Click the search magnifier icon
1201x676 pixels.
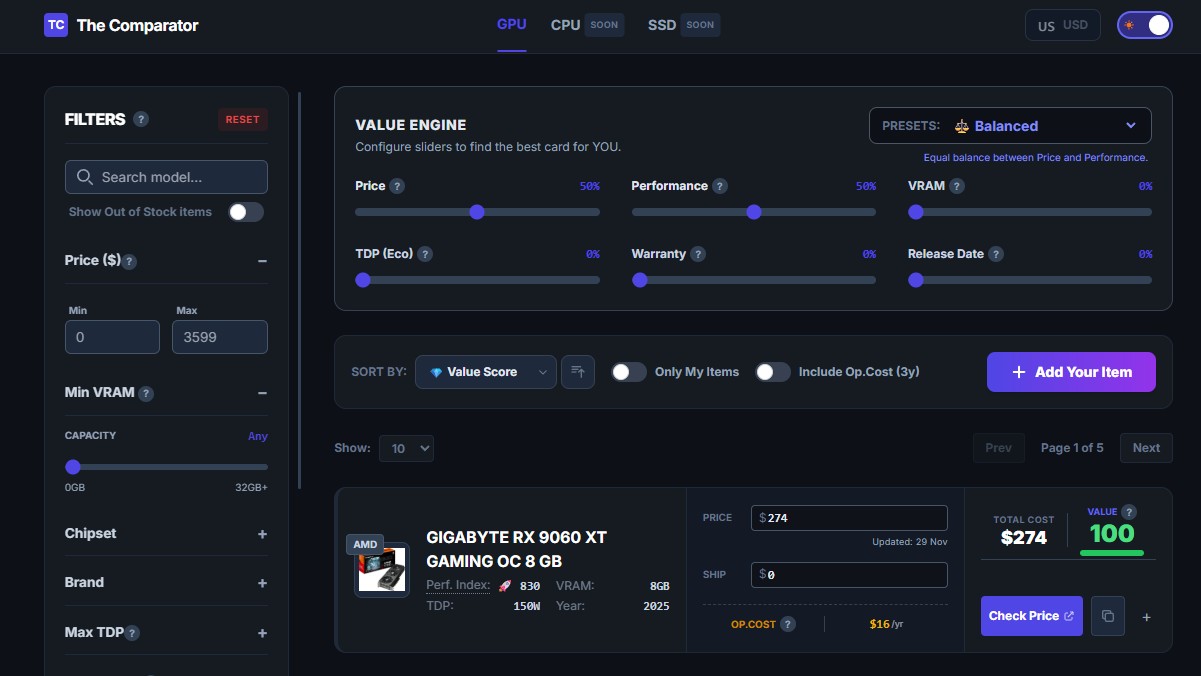tap(85, 177)
